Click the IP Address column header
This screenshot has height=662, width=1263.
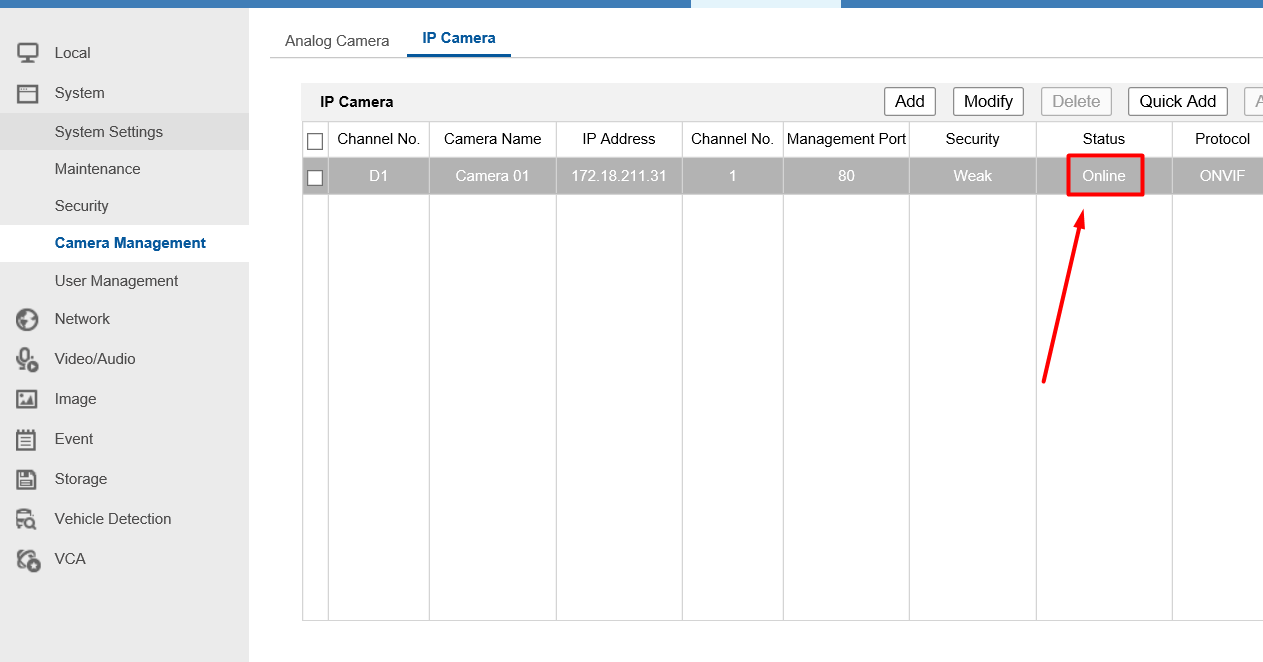619,139
